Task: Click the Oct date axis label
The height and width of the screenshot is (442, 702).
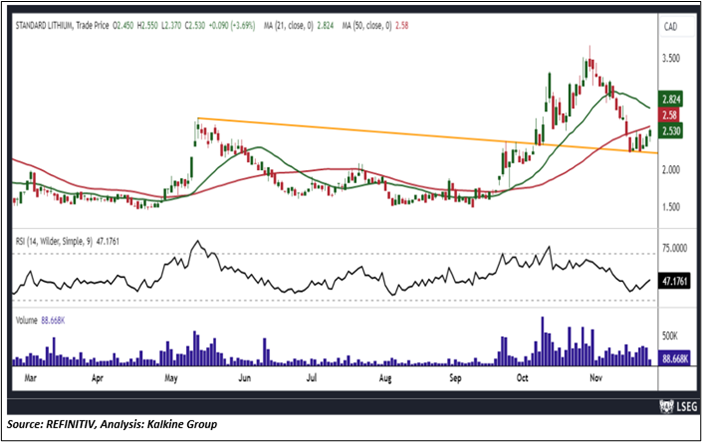Action: point(522,378)
